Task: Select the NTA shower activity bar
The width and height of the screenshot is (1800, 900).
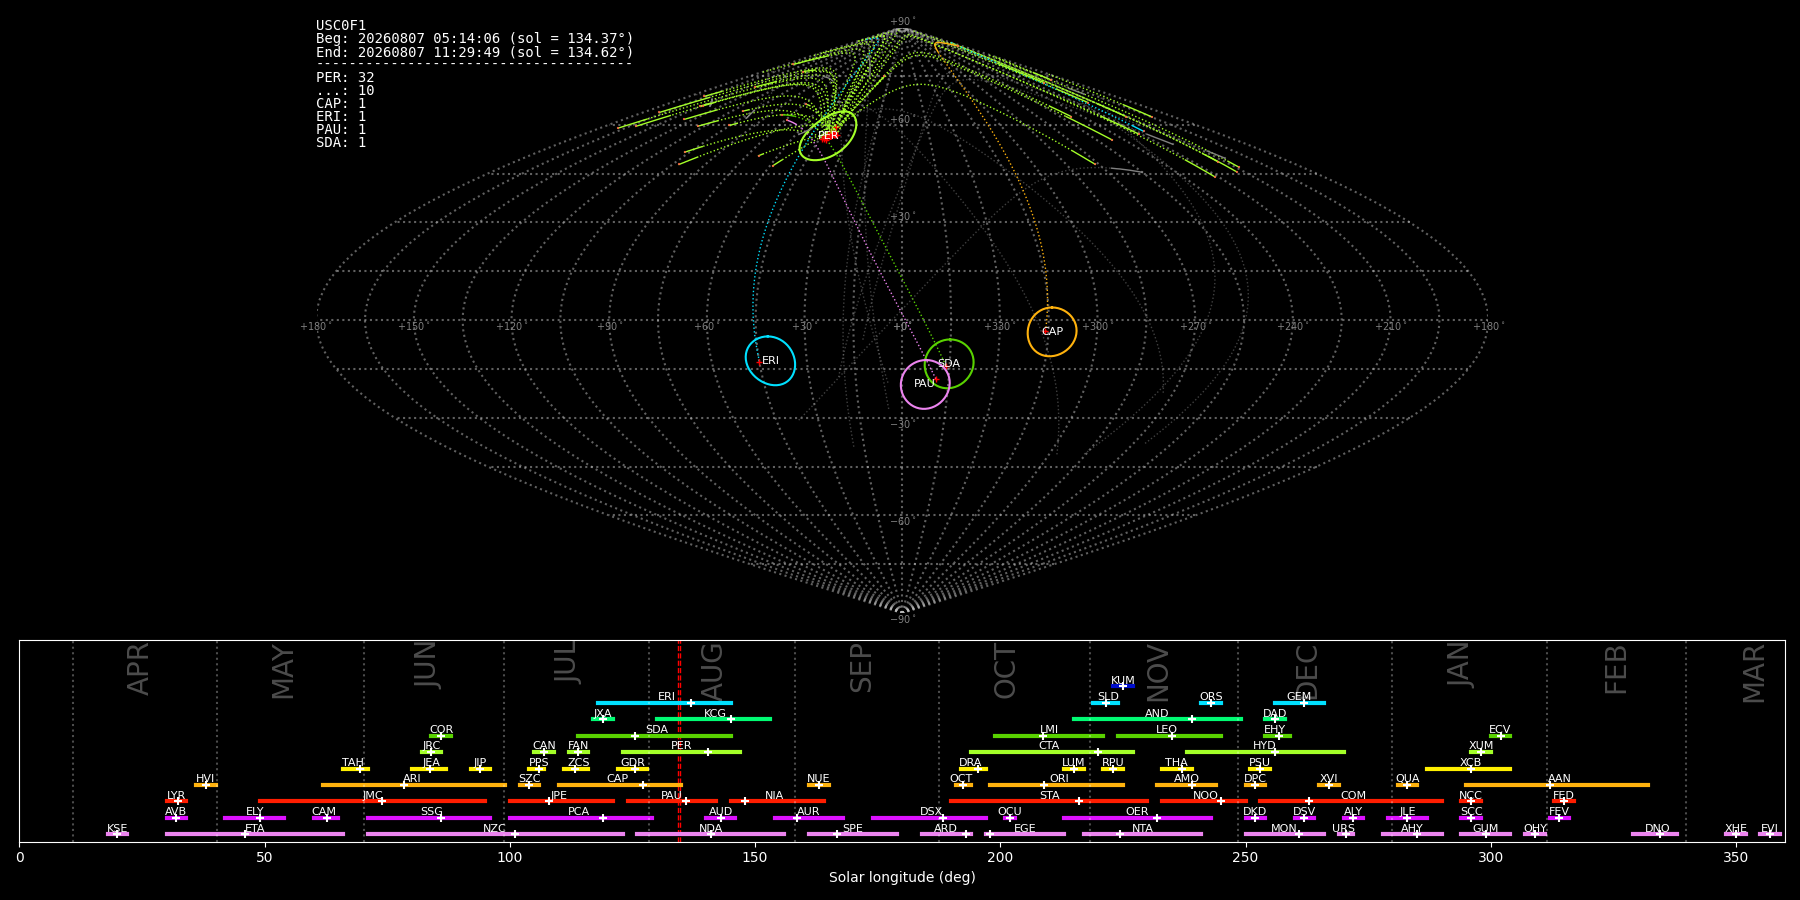Action: (1142, 834)
